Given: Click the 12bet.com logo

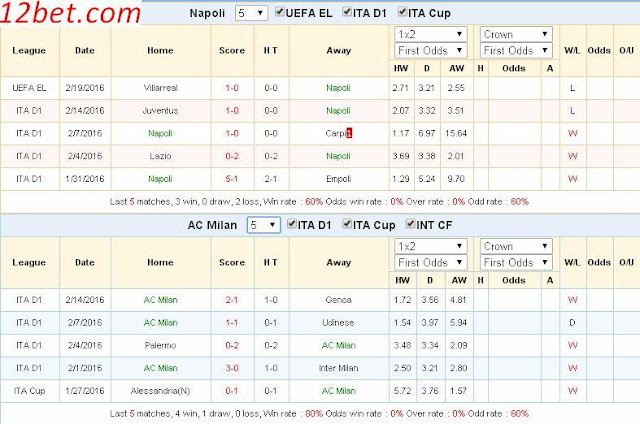Looking at the screenshot, I should pyautogui.click(x=70, y=13).
